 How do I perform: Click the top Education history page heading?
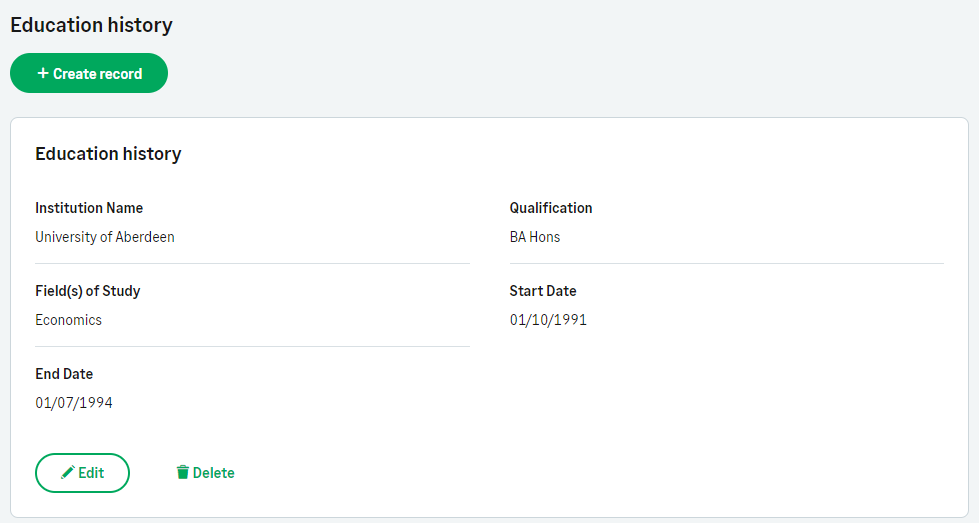coord(91,25)
